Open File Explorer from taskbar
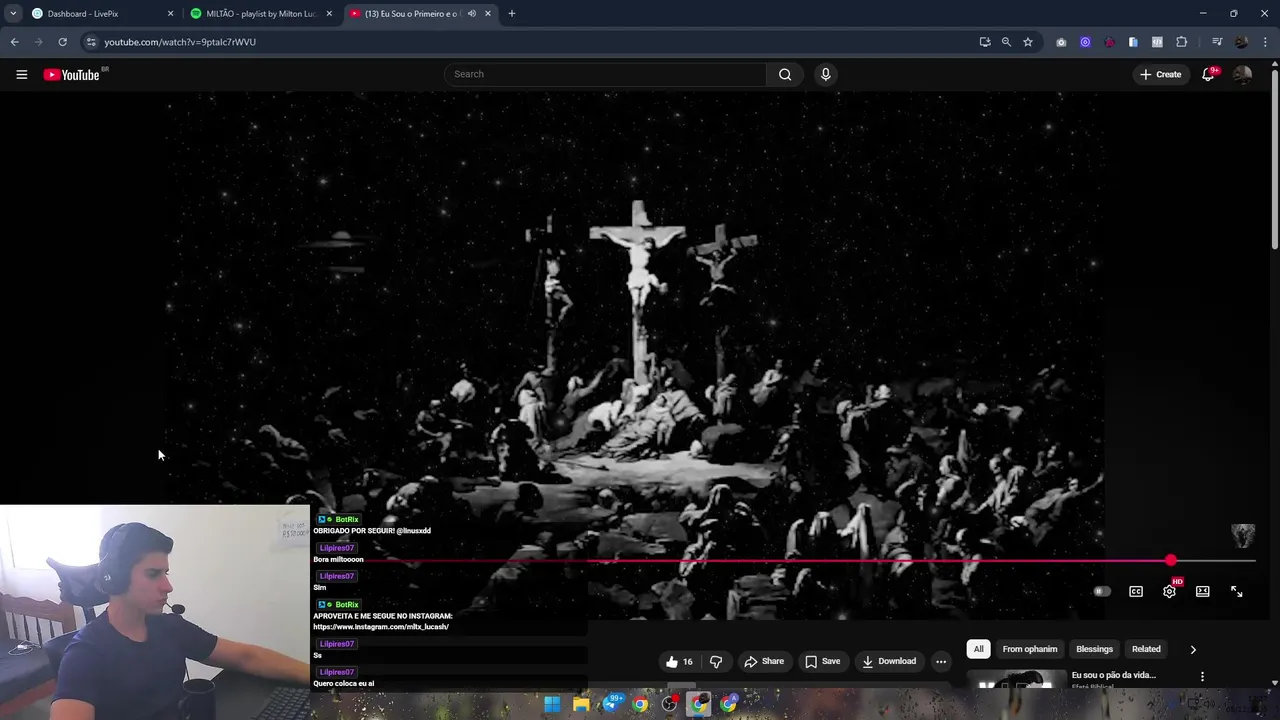This screenshot has height=720, width=1280. coord(581,704)
